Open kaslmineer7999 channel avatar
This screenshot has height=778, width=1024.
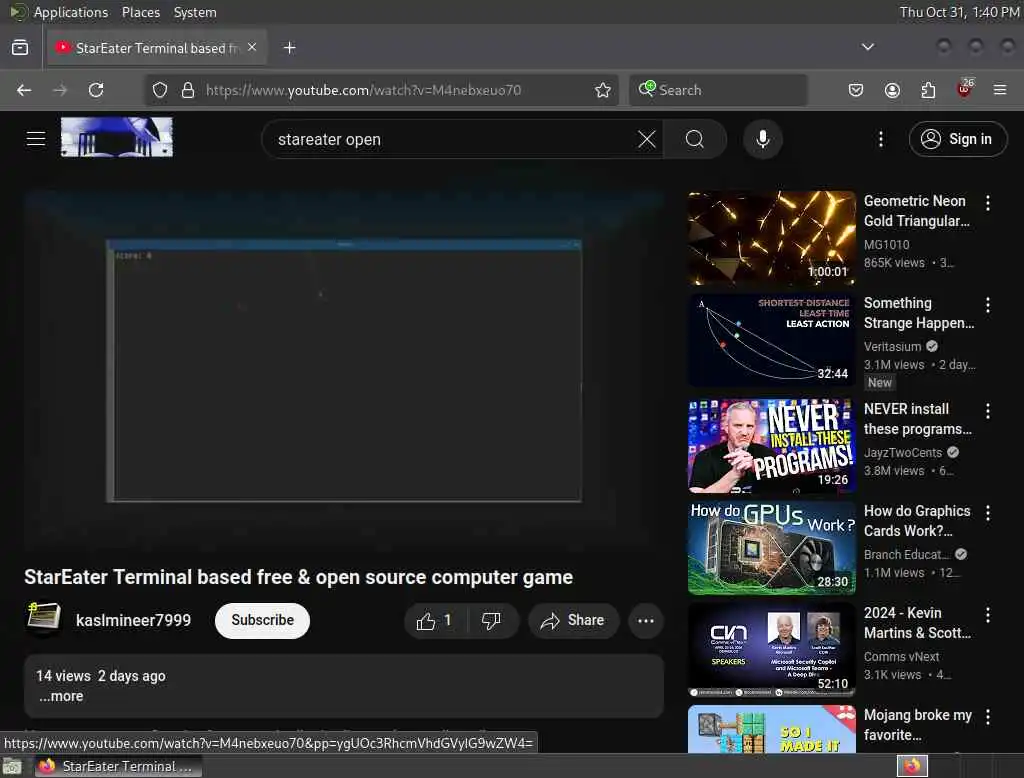44,619
